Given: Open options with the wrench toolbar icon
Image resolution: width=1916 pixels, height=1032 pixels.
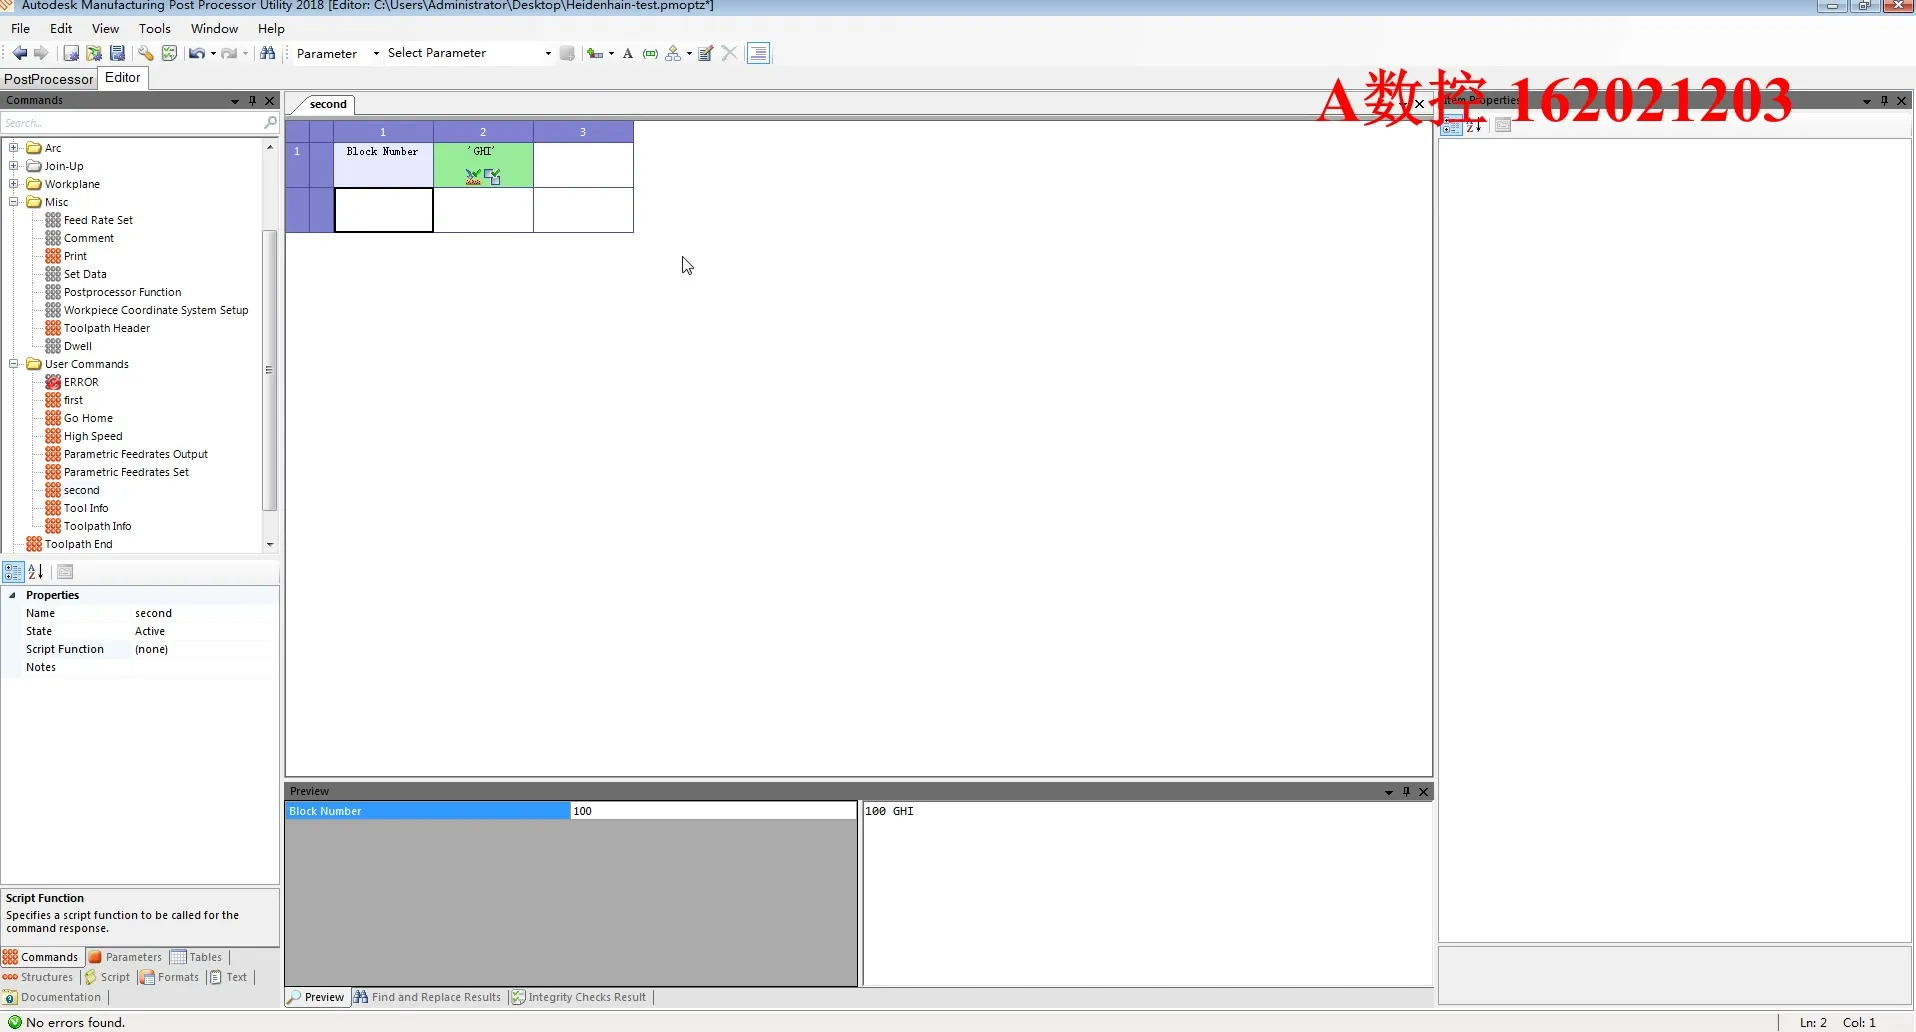Looking at the screenshot, I should tap(146, 53).
